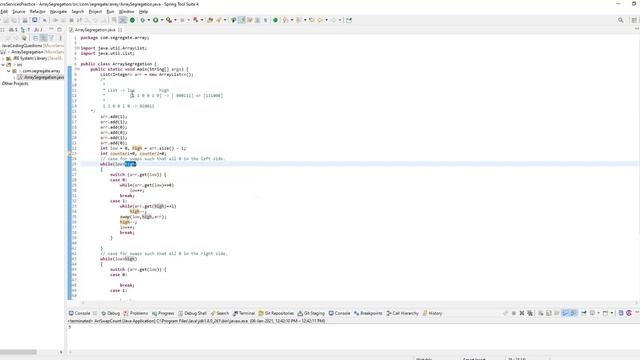The width and height of the screenshot is (640, 360).
Task: Switch to the Debug Shell tab
Action: point(192,313)
